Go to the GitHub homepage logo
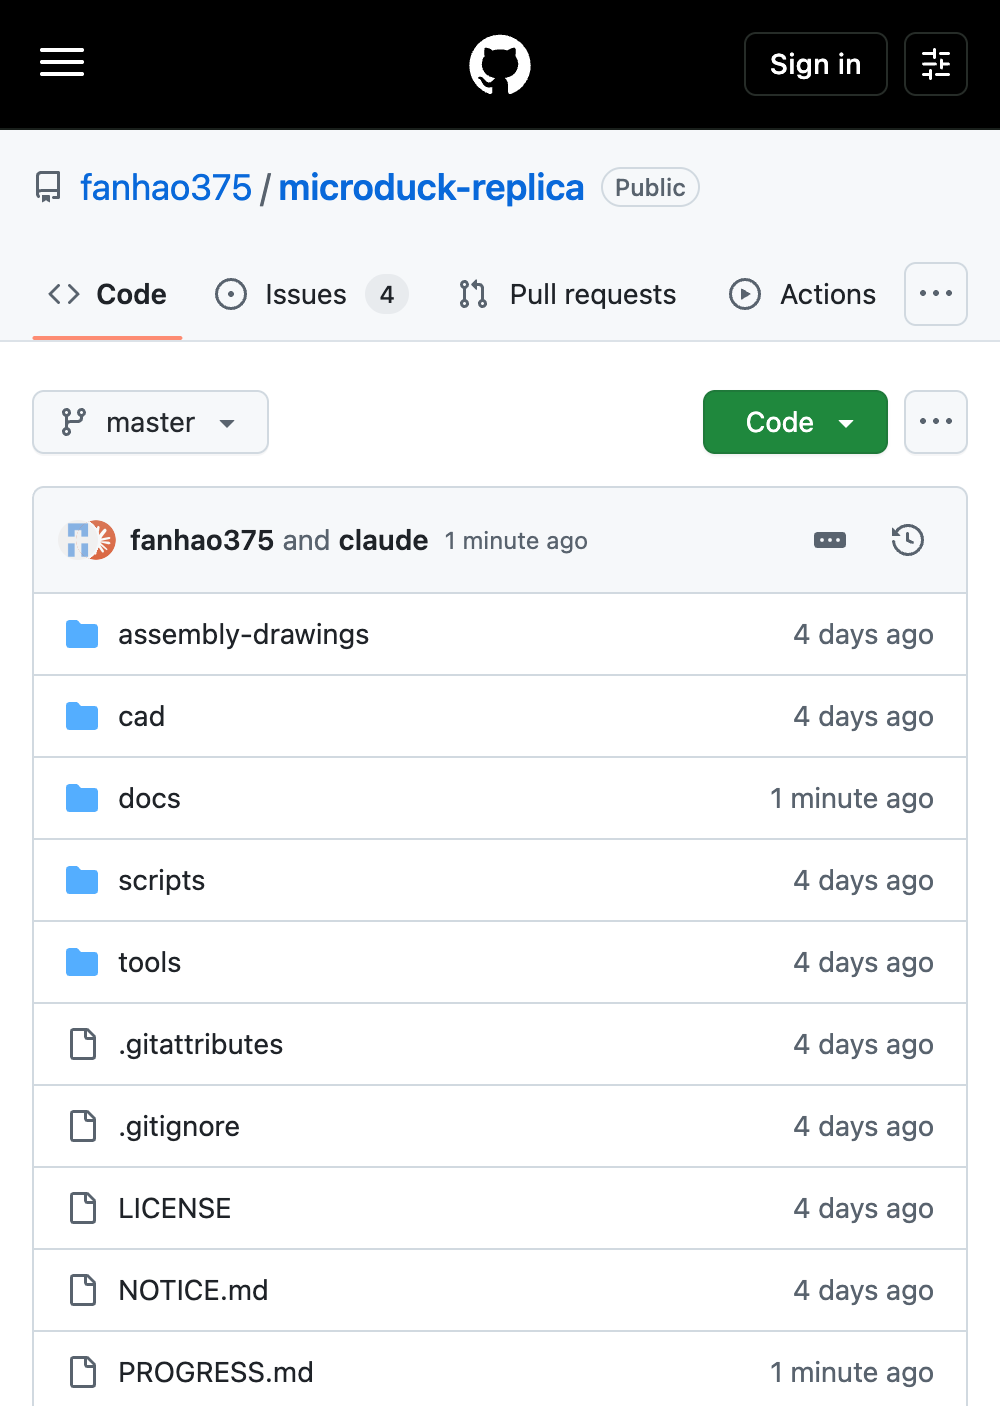 pos(500,65)
